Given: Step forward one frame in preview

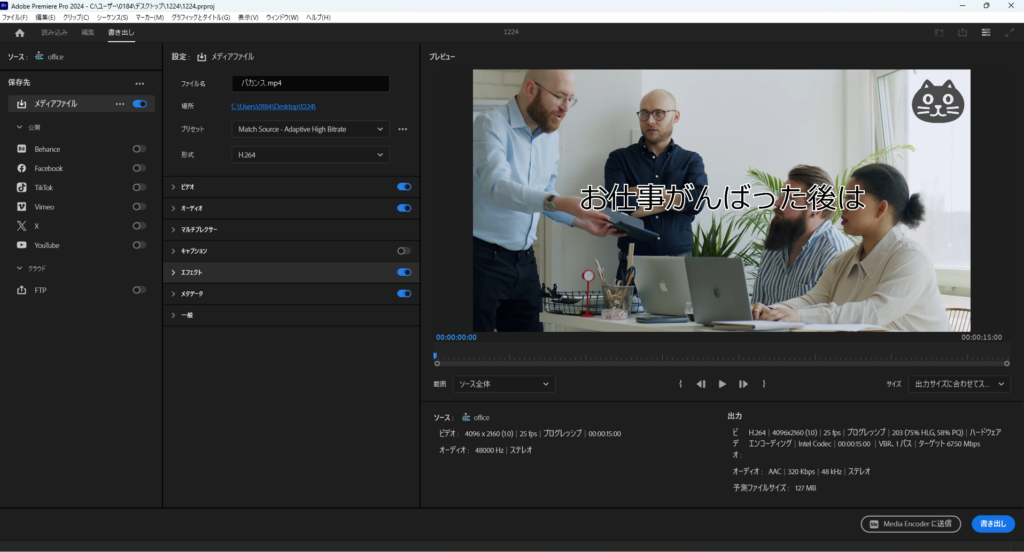Looking at the screenshot, I should click(x=743, y=384).
